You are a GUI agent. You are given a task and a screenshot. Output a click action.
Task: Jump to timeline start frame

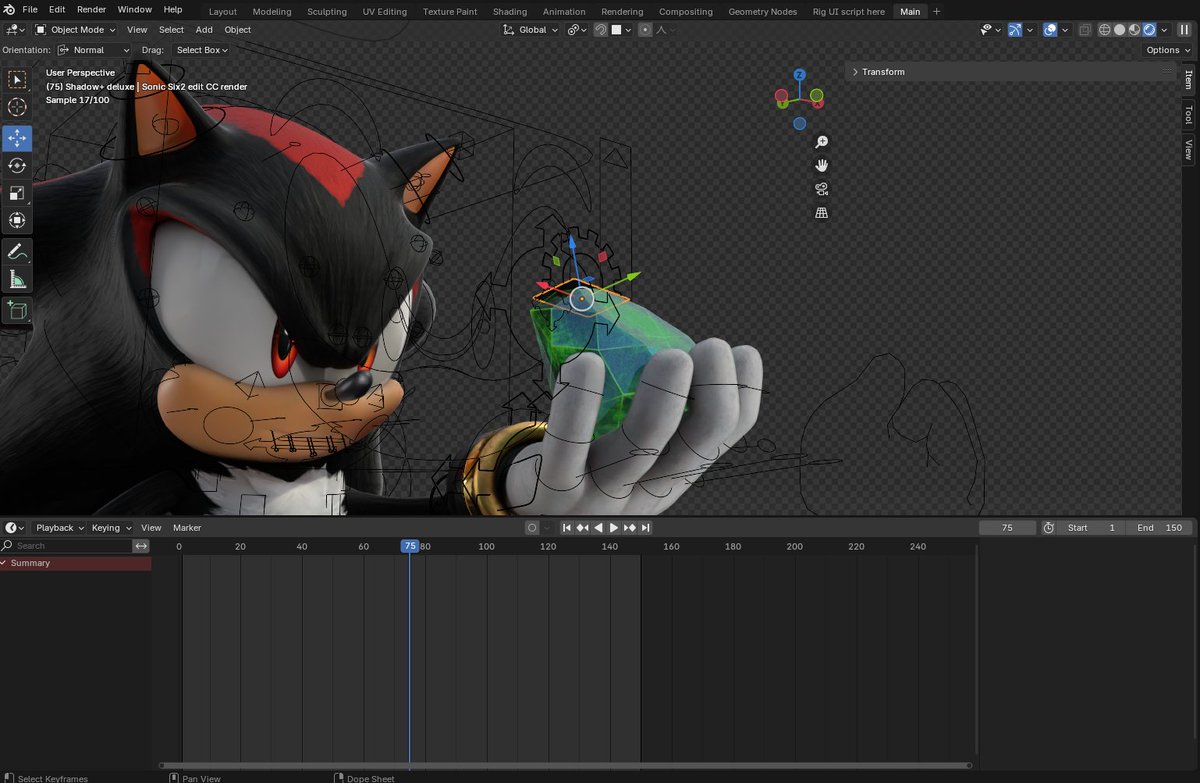pyautogui.click(x=566, y=528)
